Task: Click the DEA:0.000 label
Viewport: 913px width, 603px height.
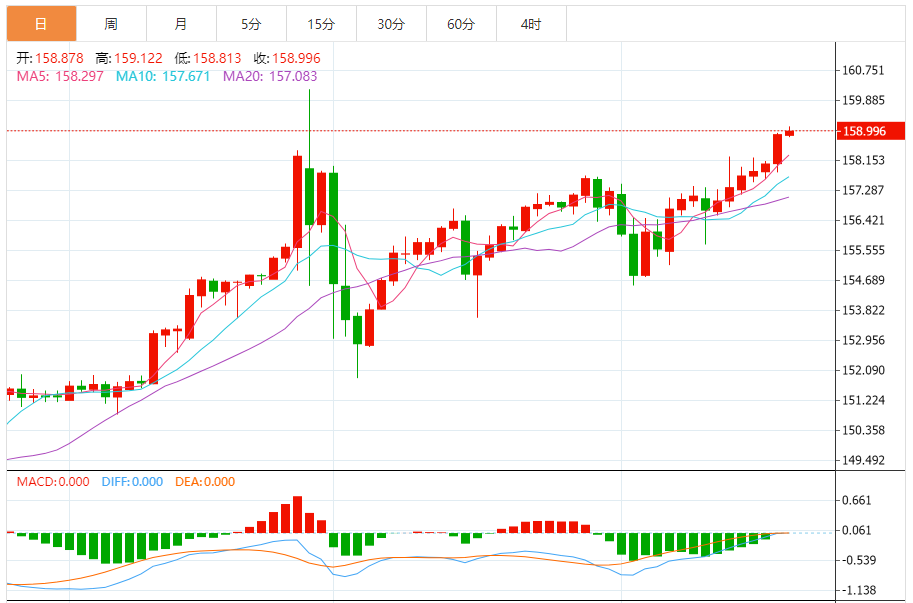Action: (x=205, y=482)
